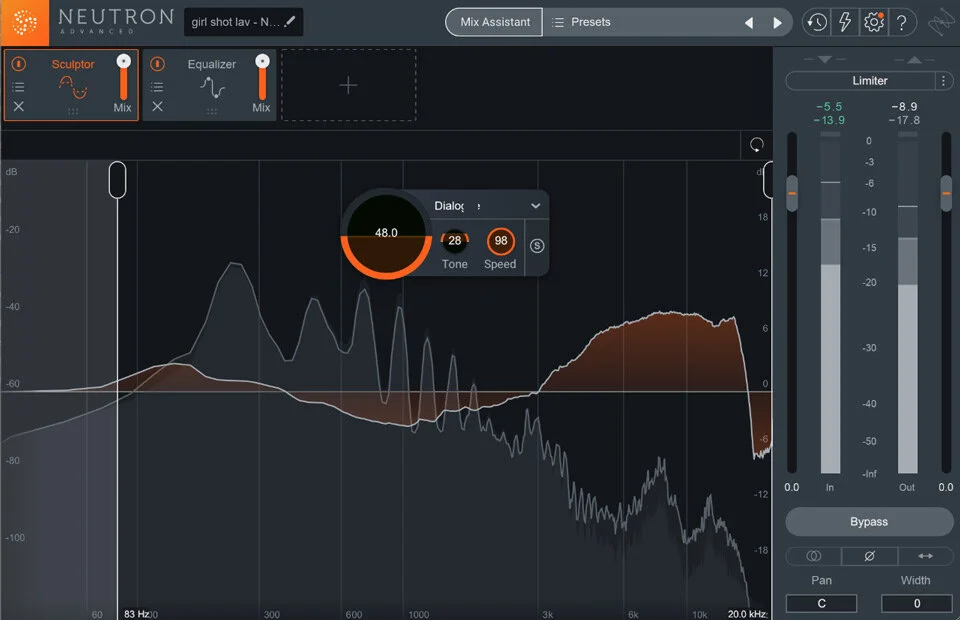Toggle mono sum overlapping circles icon
The width and height of the screenshot is (960, 620).
pyautogui.click(x=813, y=556)
